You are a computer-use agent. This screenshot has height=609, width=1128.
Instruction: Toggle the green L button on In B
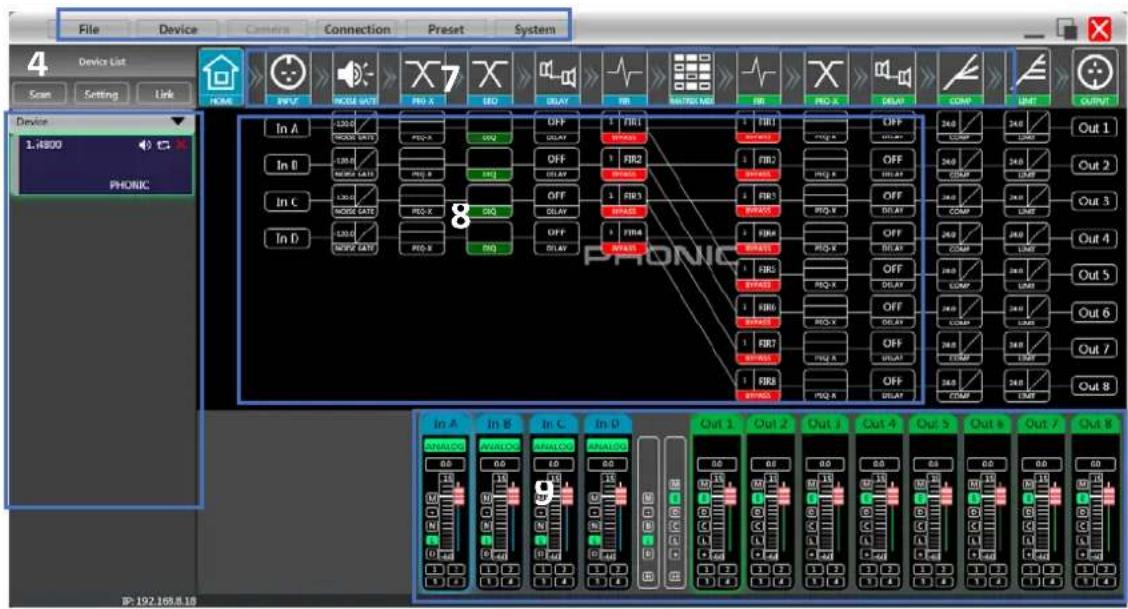tap(486, 540)
